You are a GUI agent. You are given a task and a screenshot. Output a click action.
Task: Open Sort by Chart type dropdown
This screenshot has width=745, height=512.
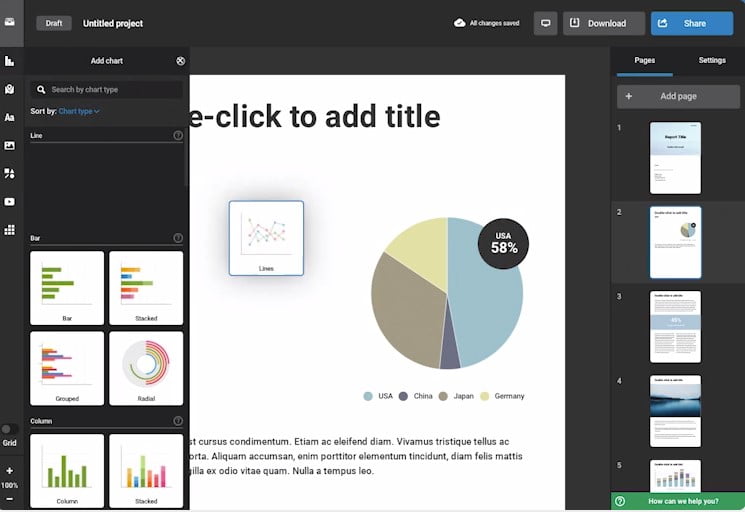[79, 111]
